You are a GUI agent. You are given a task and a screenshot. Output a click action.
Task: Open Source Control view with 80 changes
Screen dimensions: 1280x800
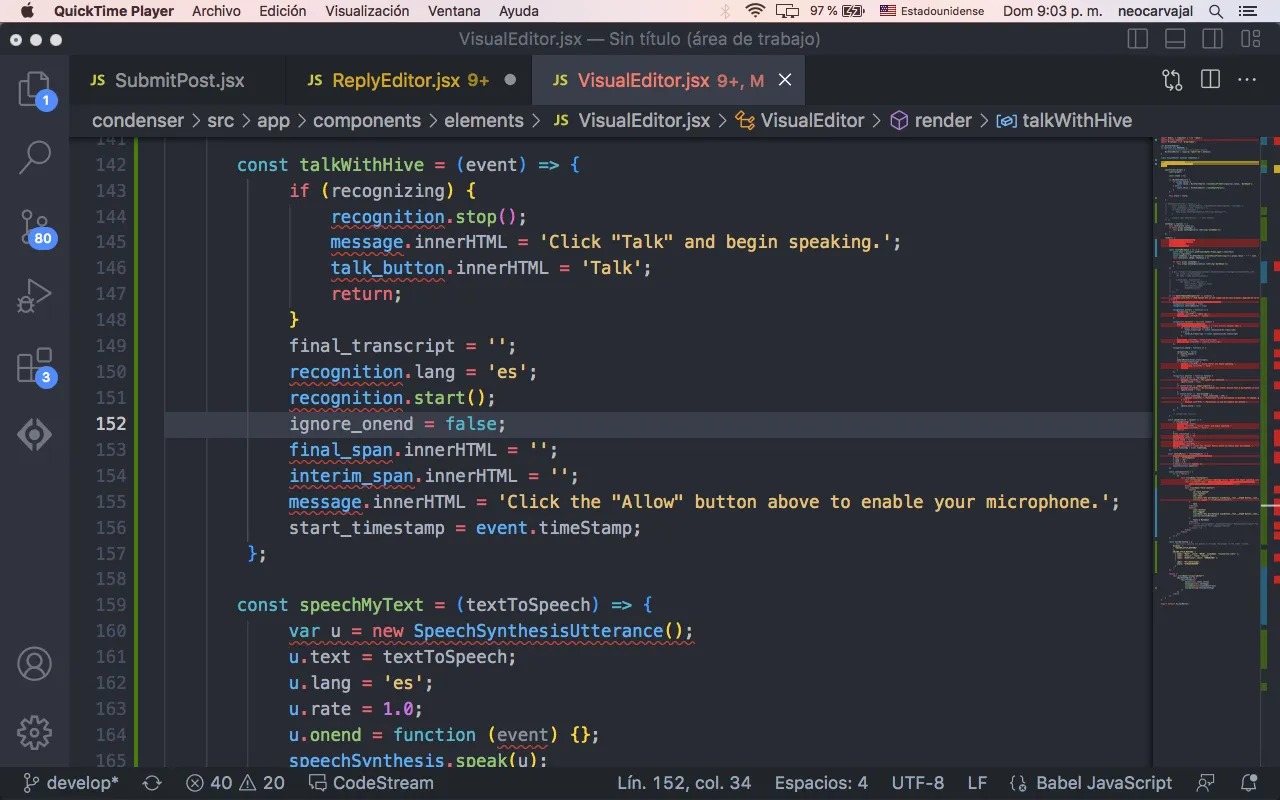[x=34, y=227]
